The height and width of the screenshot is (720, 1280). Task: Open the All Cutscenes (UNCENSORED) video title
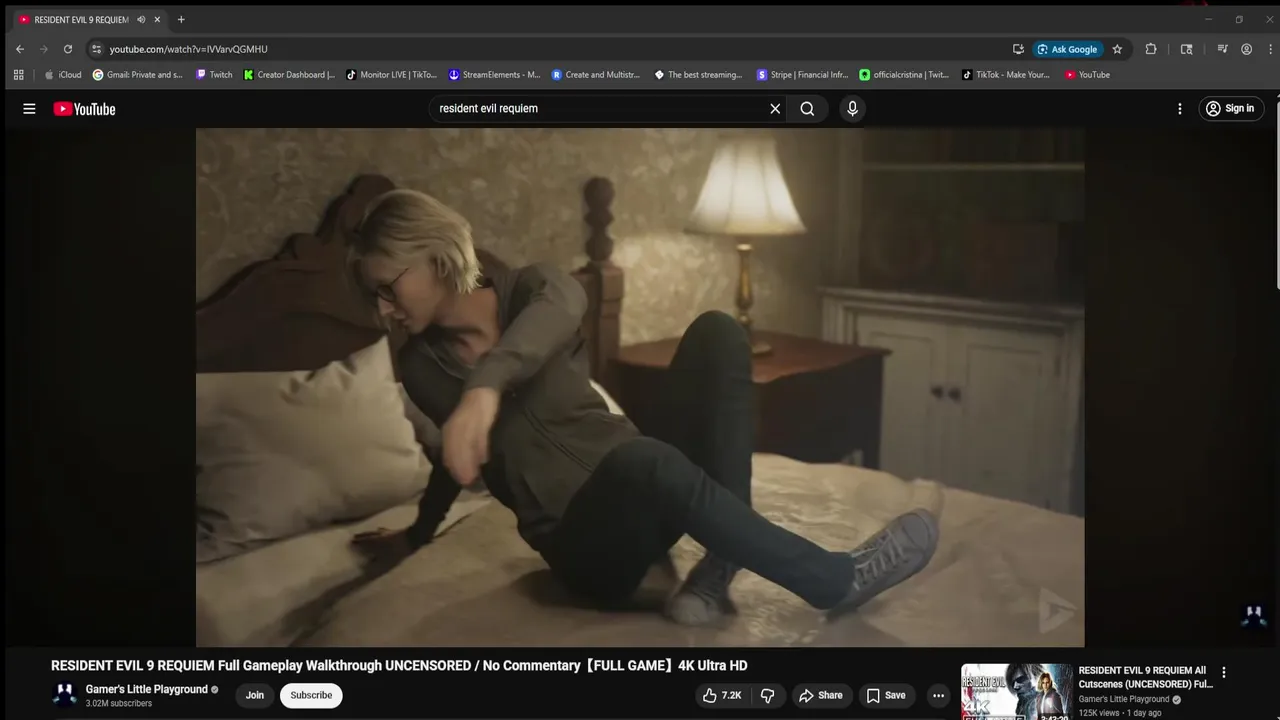[1146, 677]
